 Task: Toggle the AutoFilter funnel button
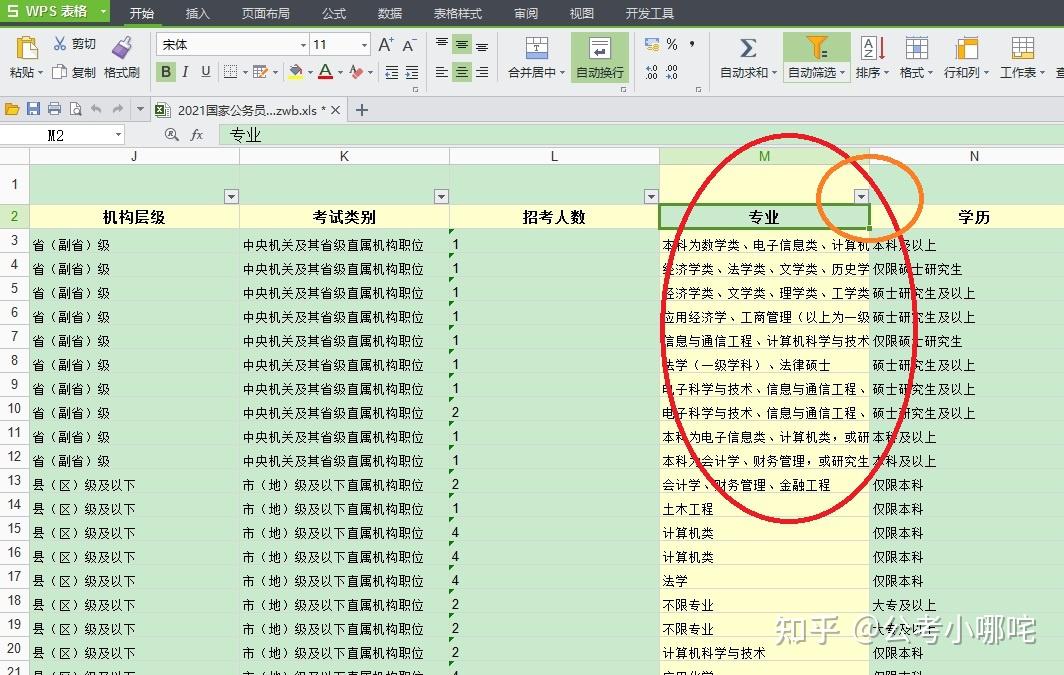(x=816, y=58)
